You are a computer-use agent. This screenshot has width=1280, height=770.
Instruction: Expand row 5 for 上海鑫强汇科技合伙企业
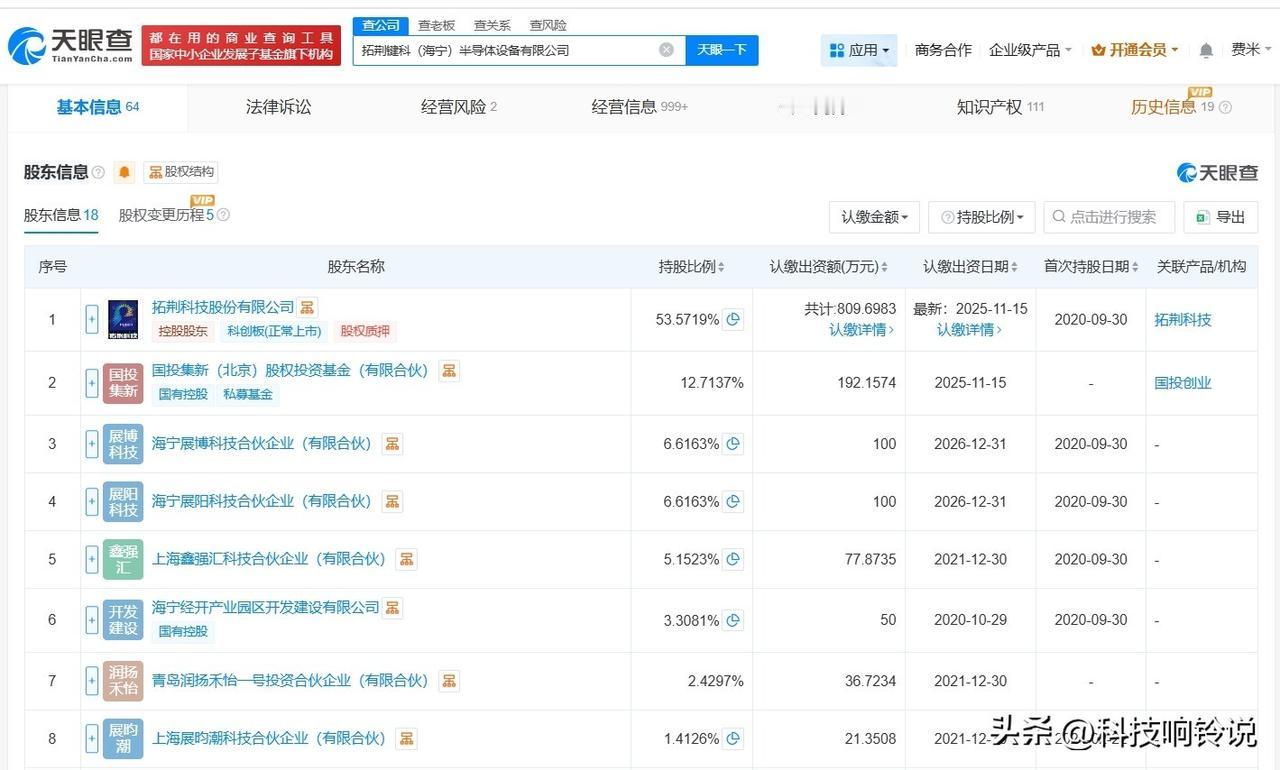92,559
